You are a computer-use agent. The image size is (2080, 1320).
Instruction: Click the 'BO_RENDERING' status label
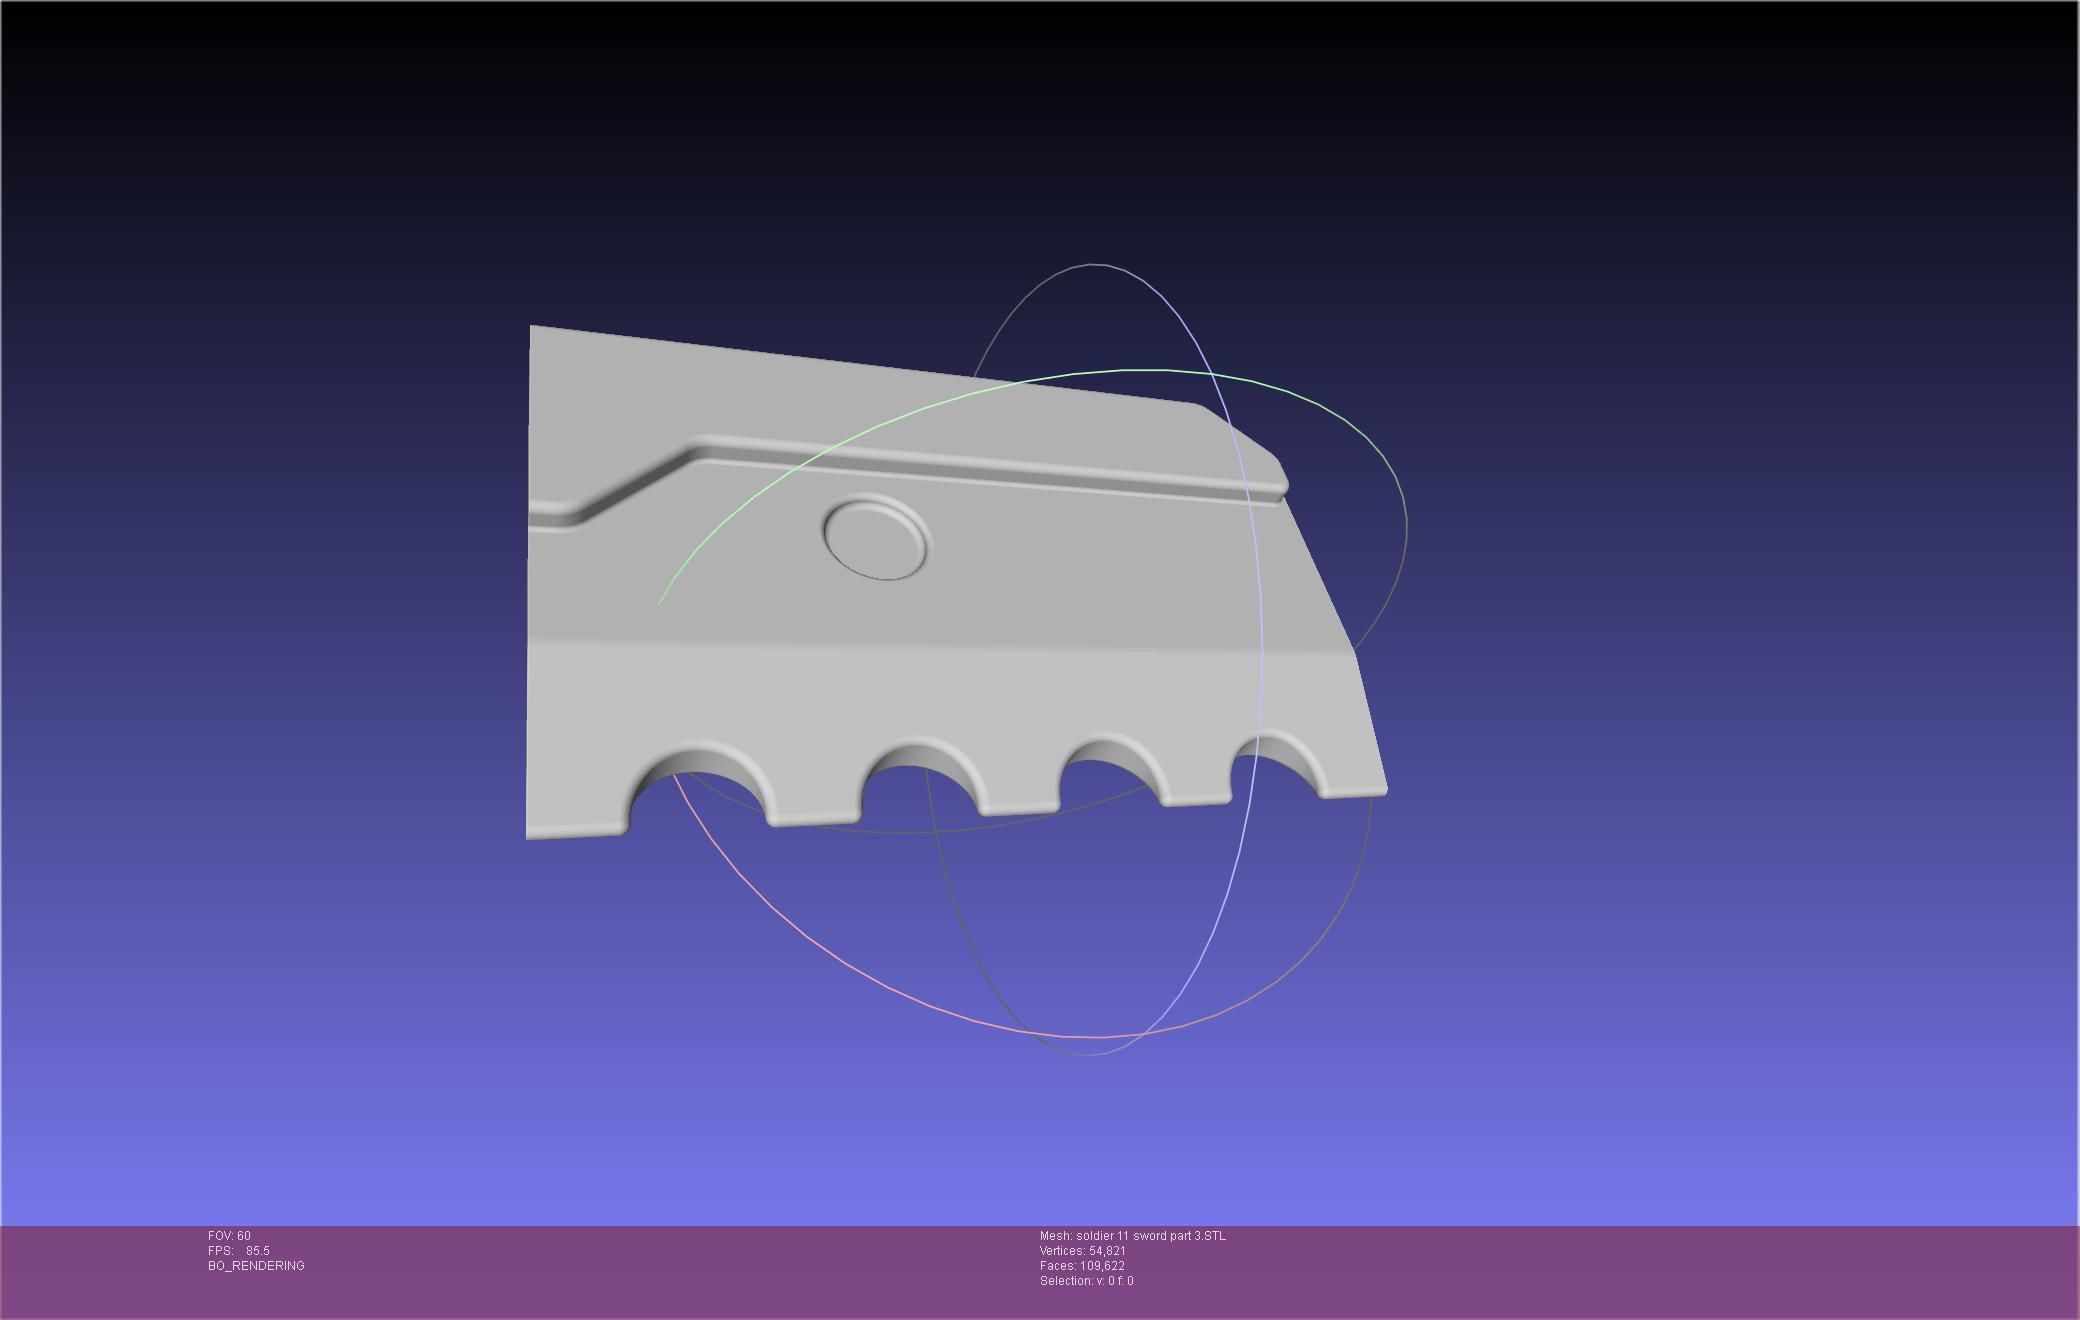(x=256, y=1266)
